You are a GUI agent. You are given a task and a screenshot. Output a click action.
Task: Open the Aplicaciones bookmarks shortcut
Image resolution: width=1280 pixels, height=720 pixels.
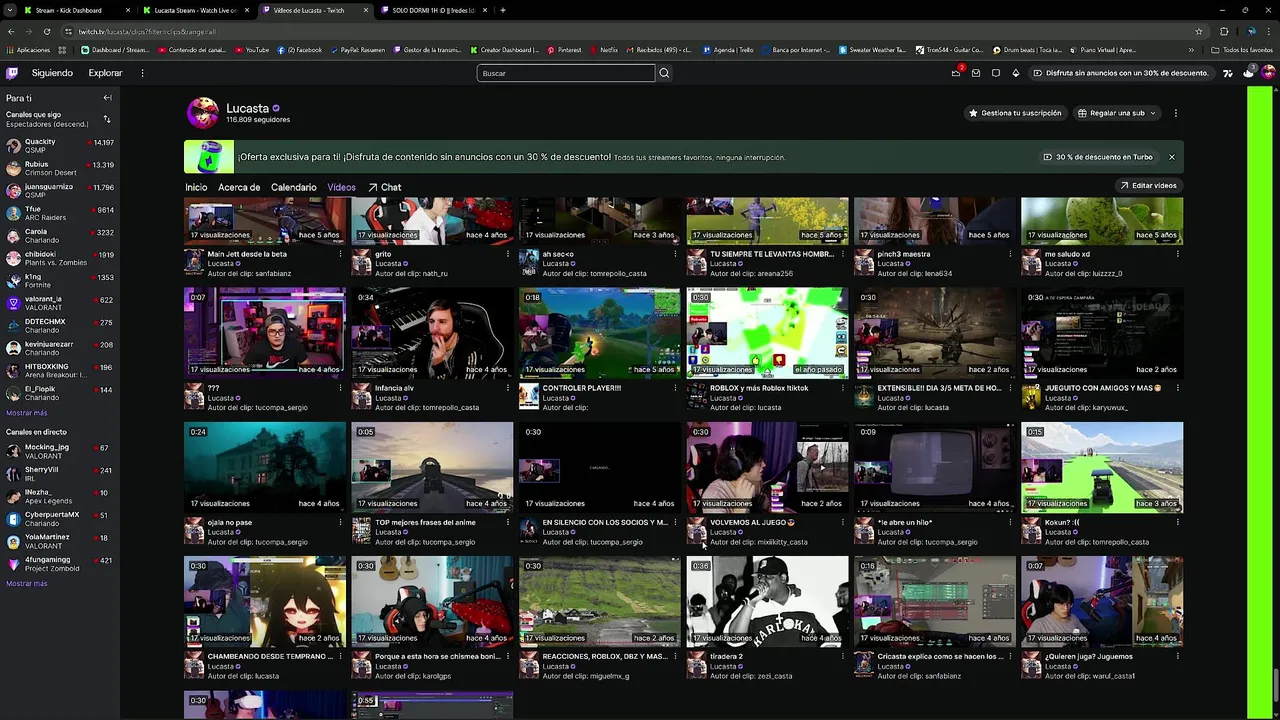[x=28, y=50]
